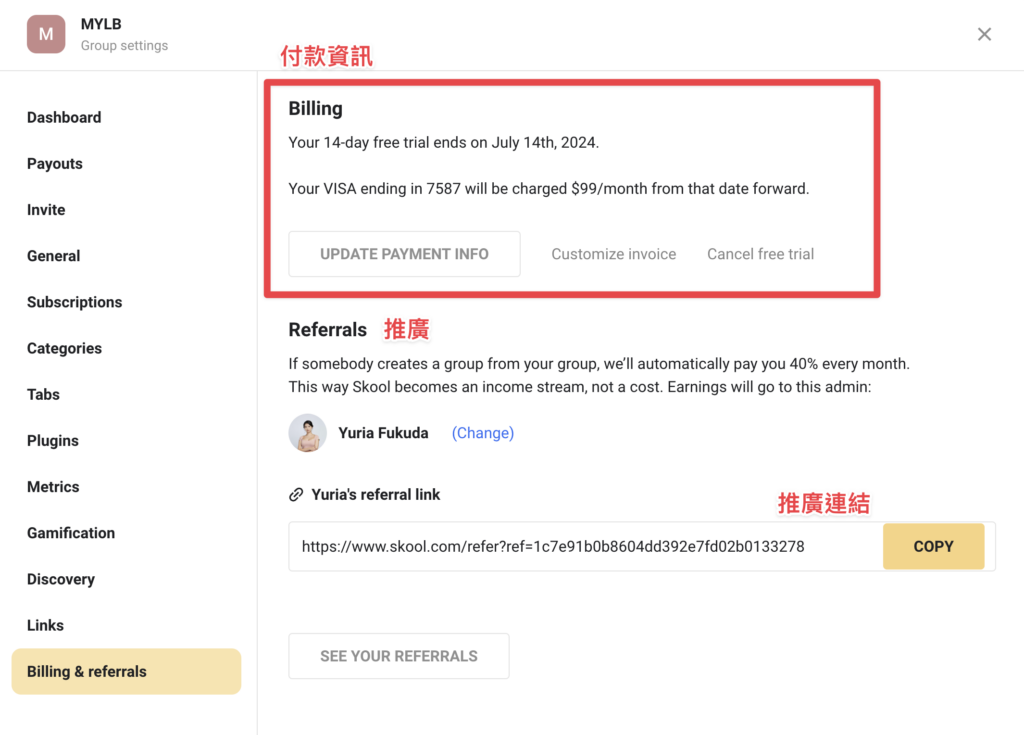Screen dimensions: 1024x735
Task: Click the Referrals heading
Action: (328, 330)
